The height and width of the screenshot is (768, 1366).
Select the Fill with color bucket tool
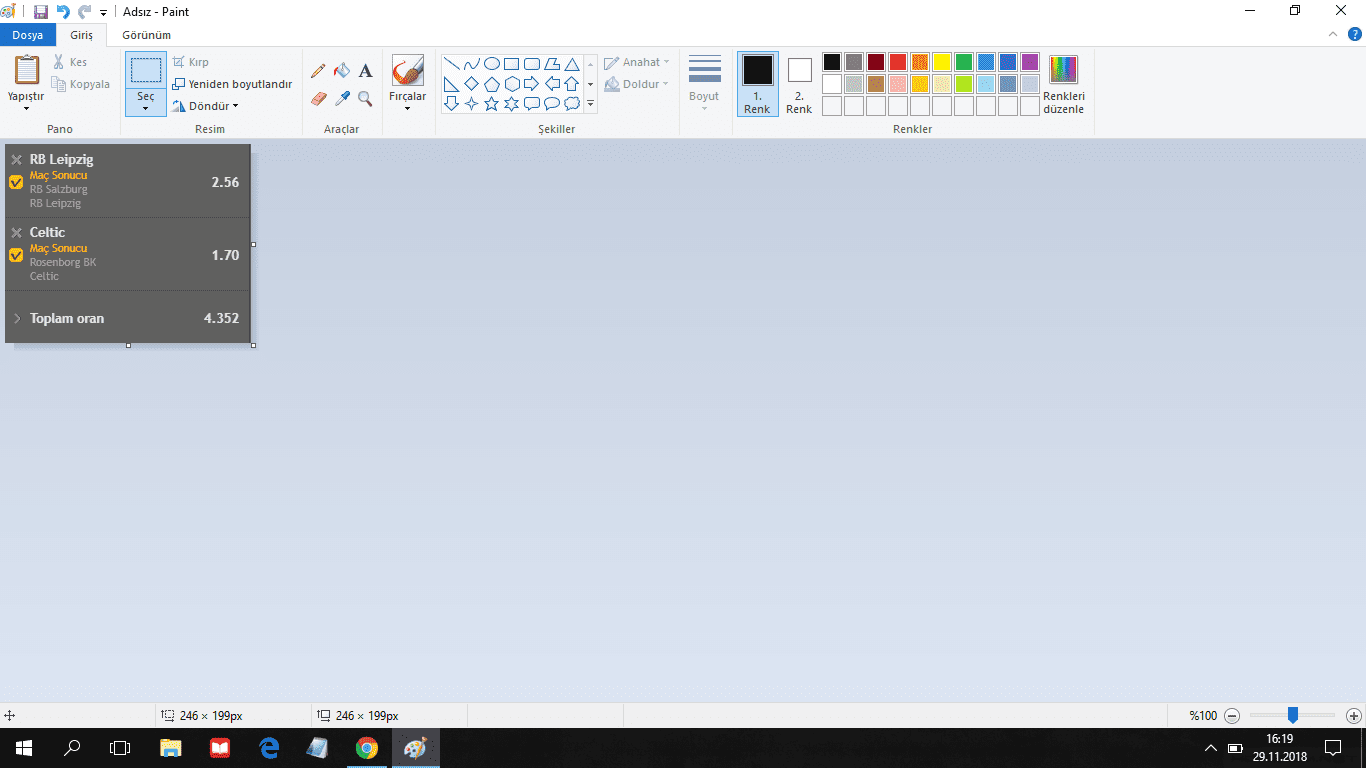tap(342, 71)
